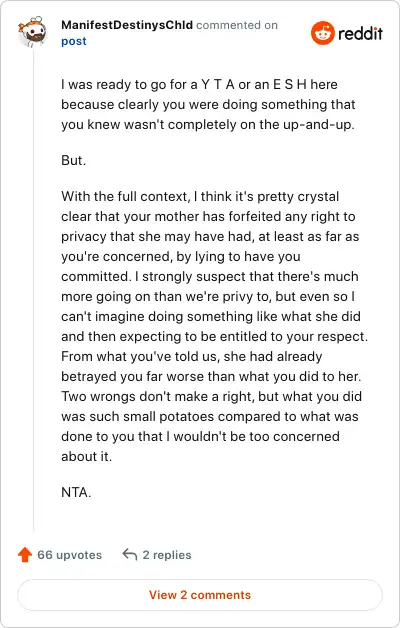The image size is (400, 628).
Task: Open ManifestDestinysChld's avatar image
Action: (32, 32)
